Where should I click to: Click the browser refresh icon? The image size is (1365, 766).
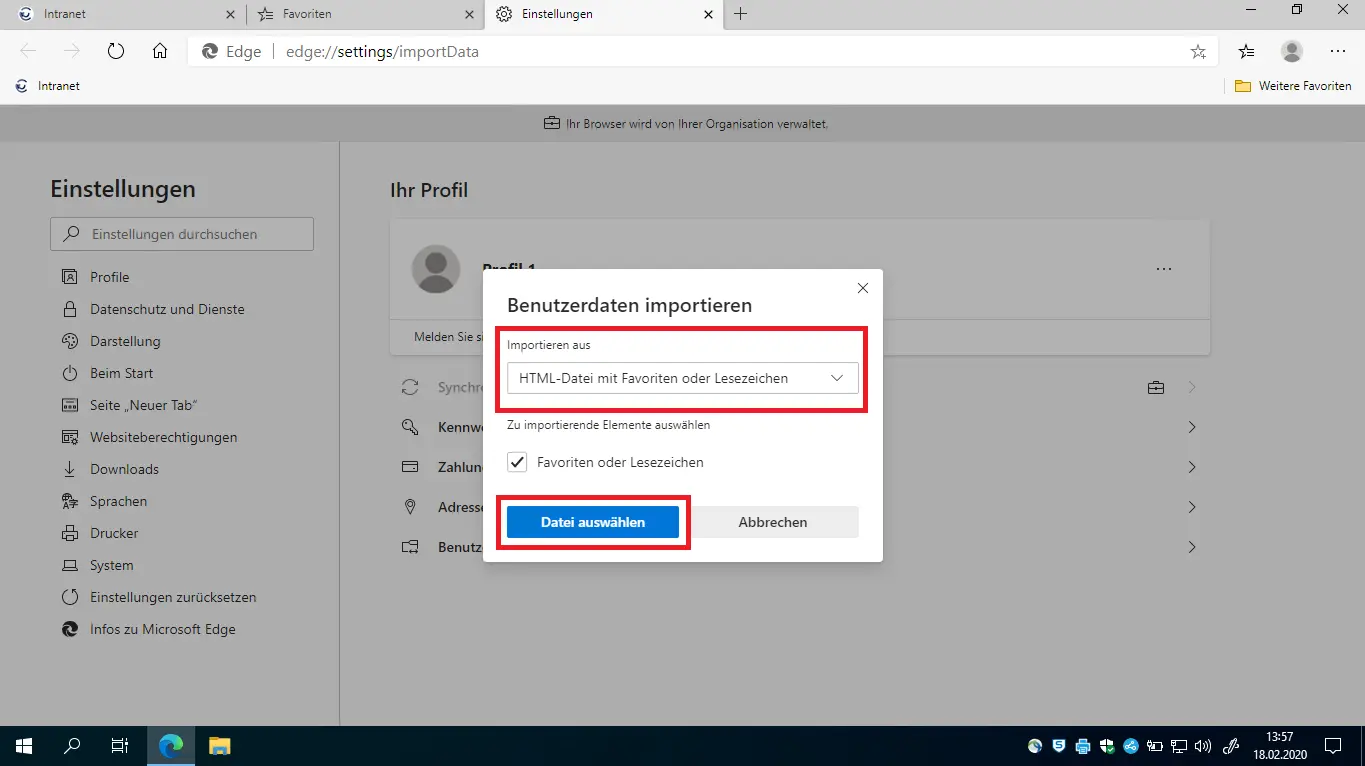pyautogui.click(x=115, y=51)
